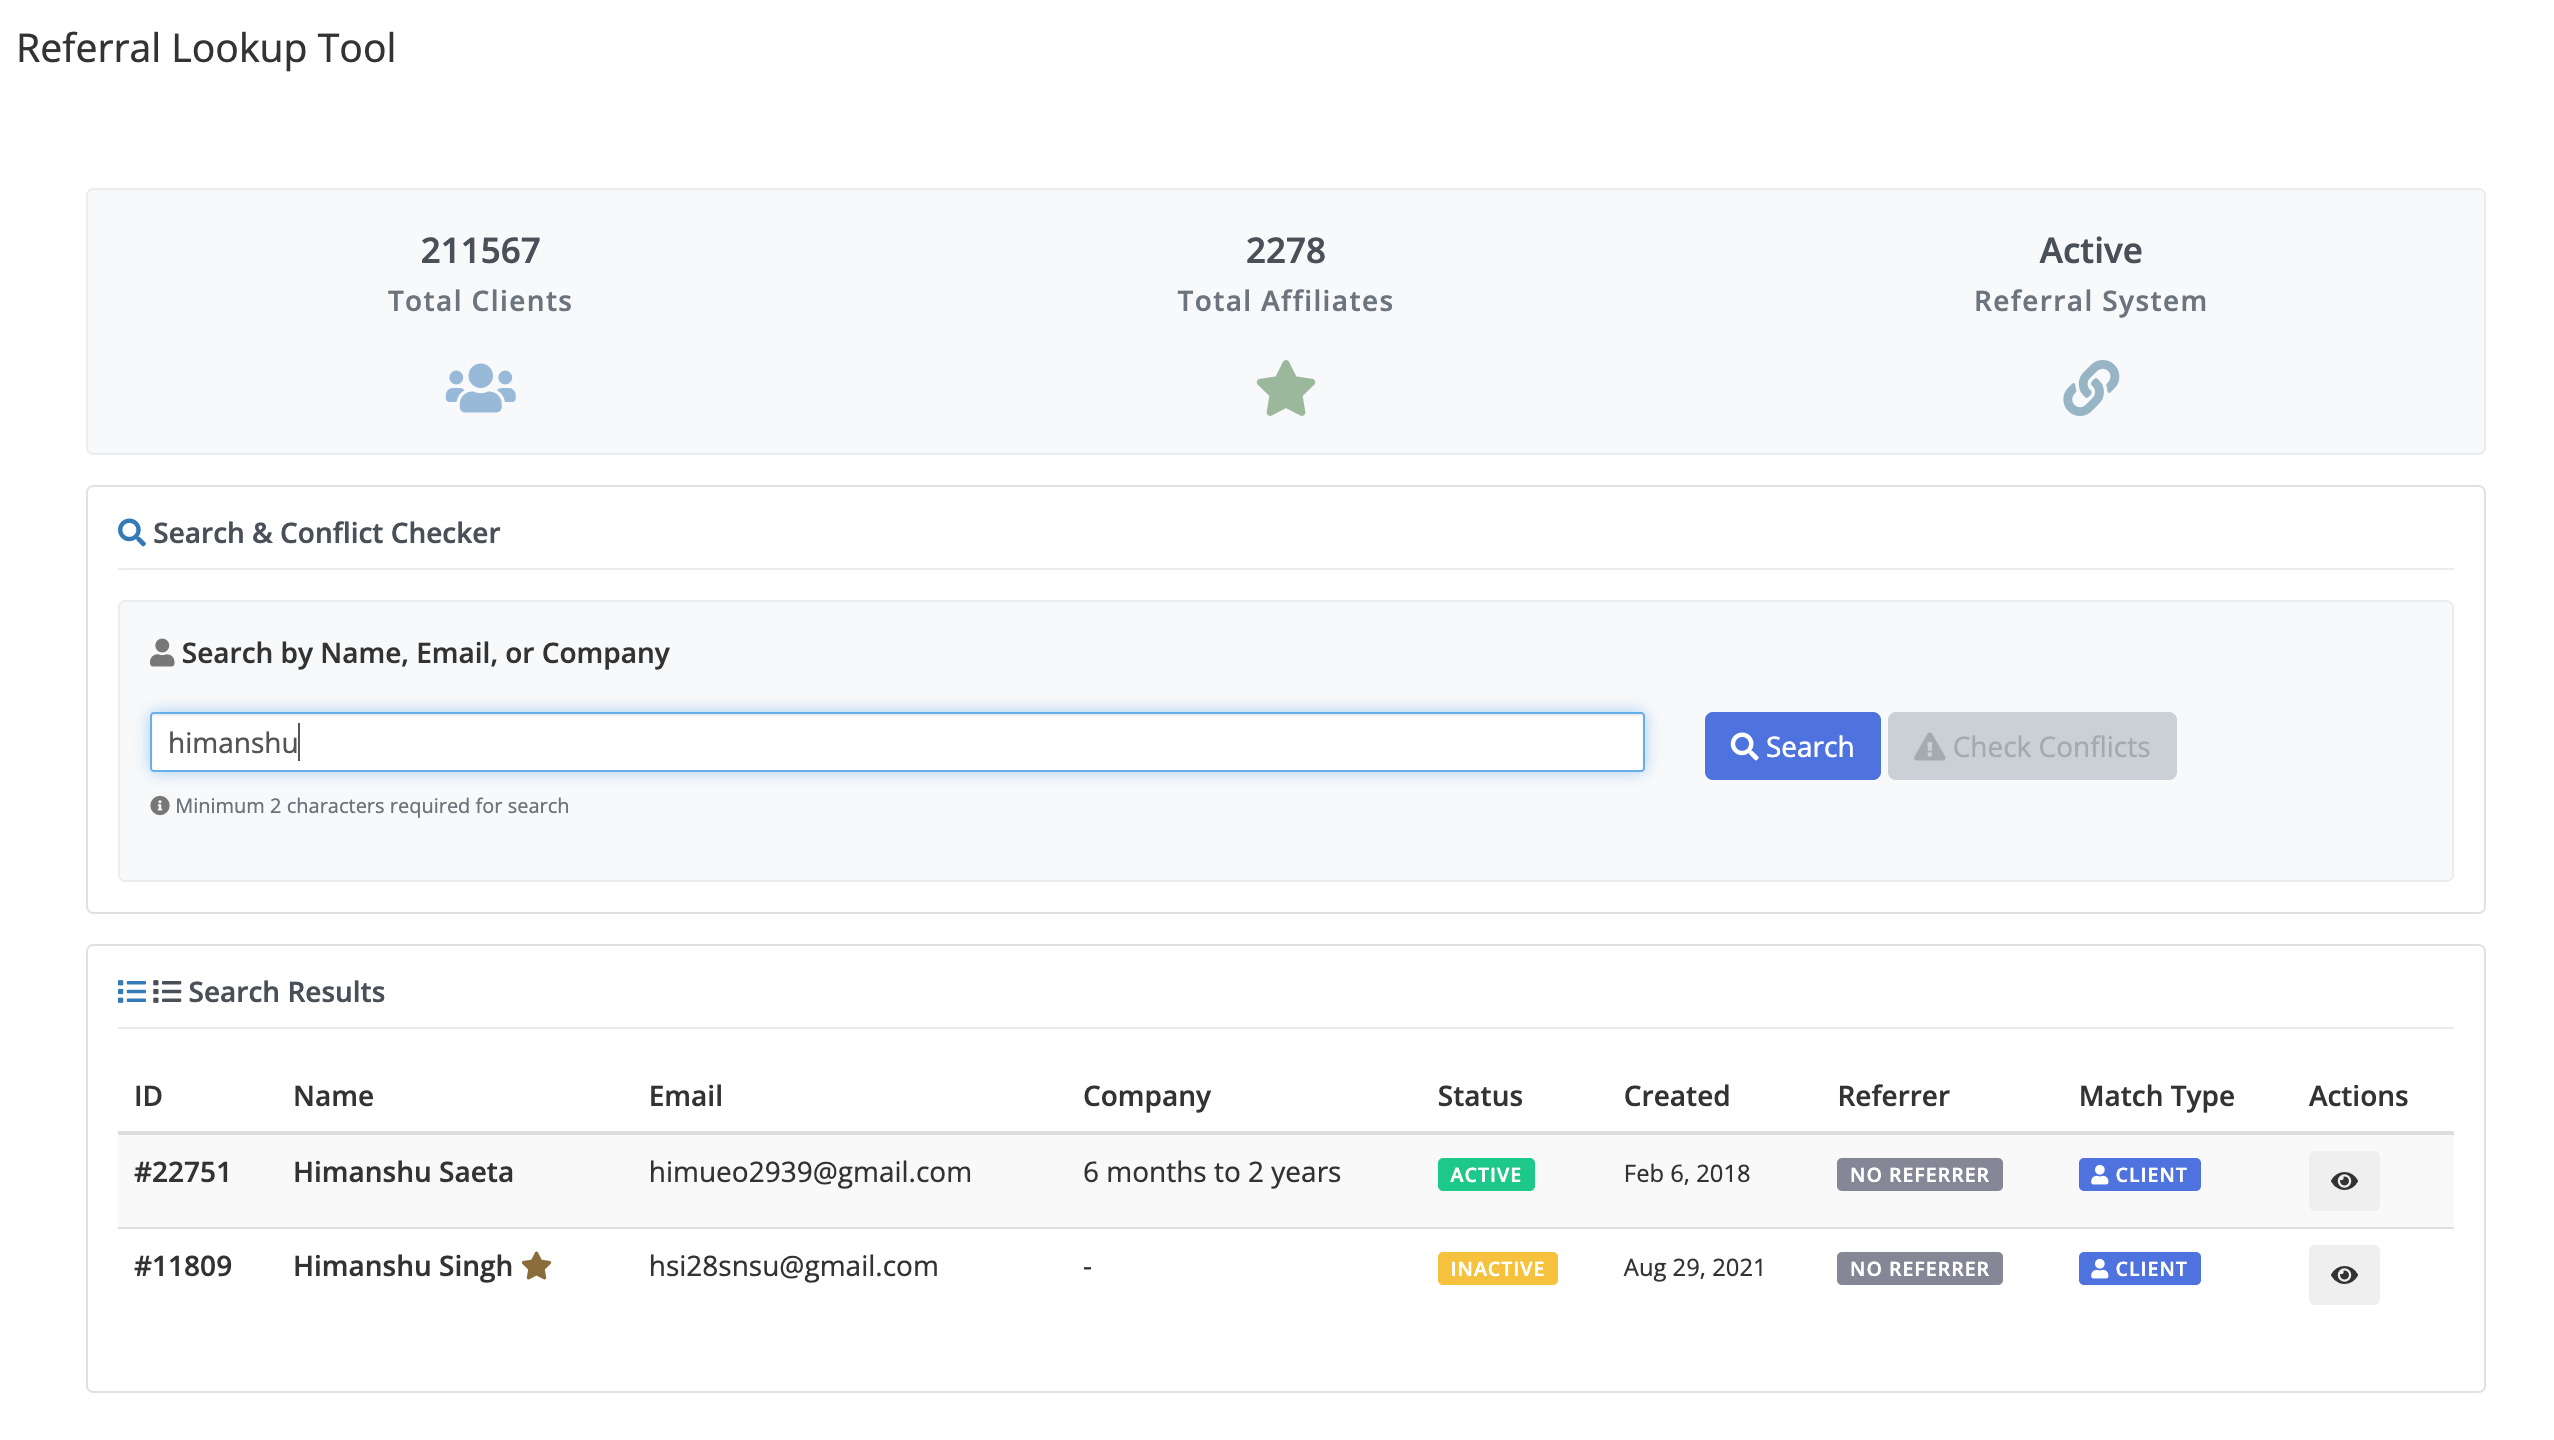Screen dimensions: 2554x1440
Task: Click the 2278 total affiliates number
Action: [1285, 250]
